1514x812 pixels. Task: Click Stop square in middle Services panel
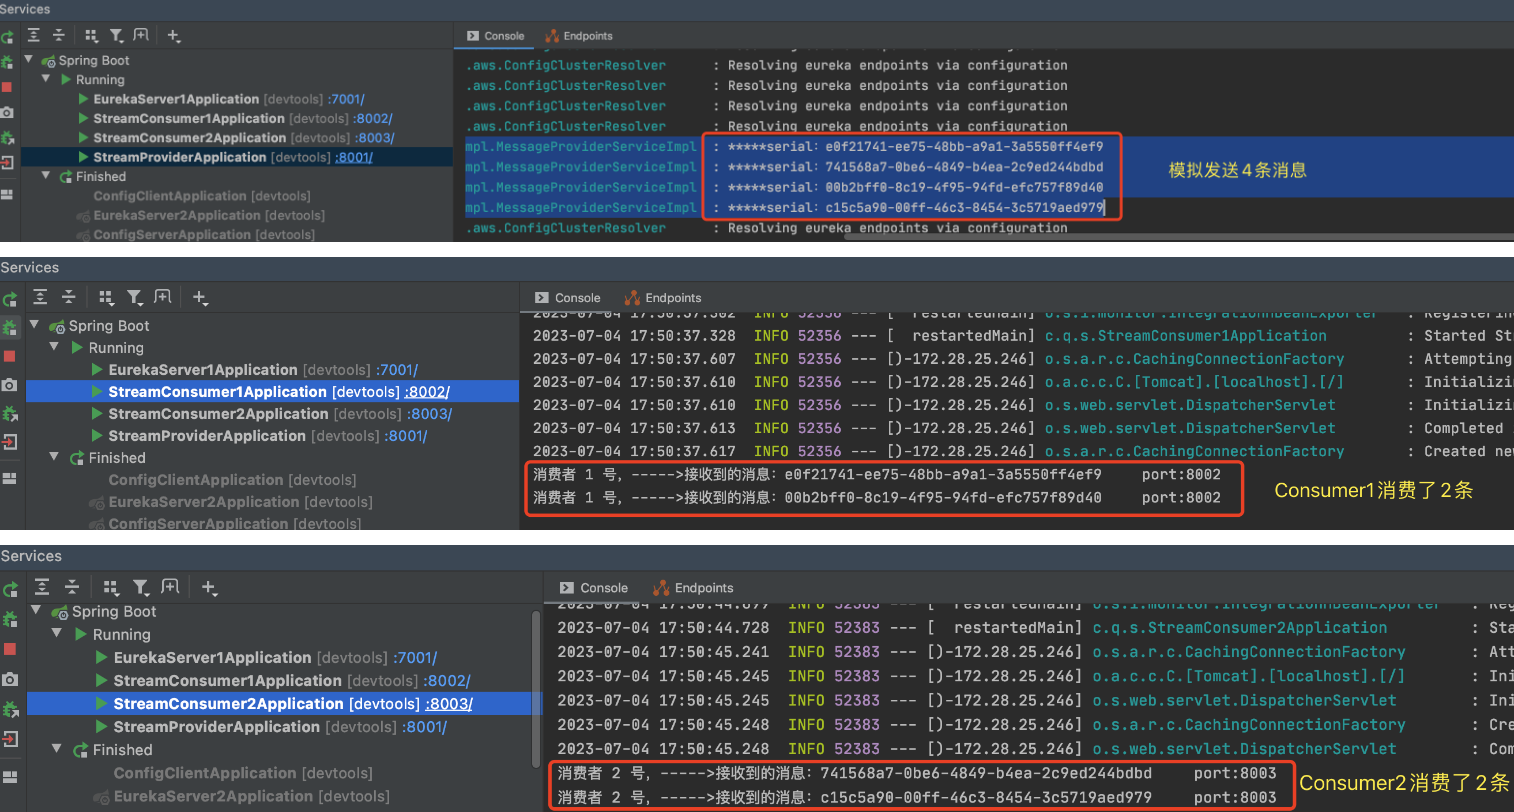click(x=9, y=356)
